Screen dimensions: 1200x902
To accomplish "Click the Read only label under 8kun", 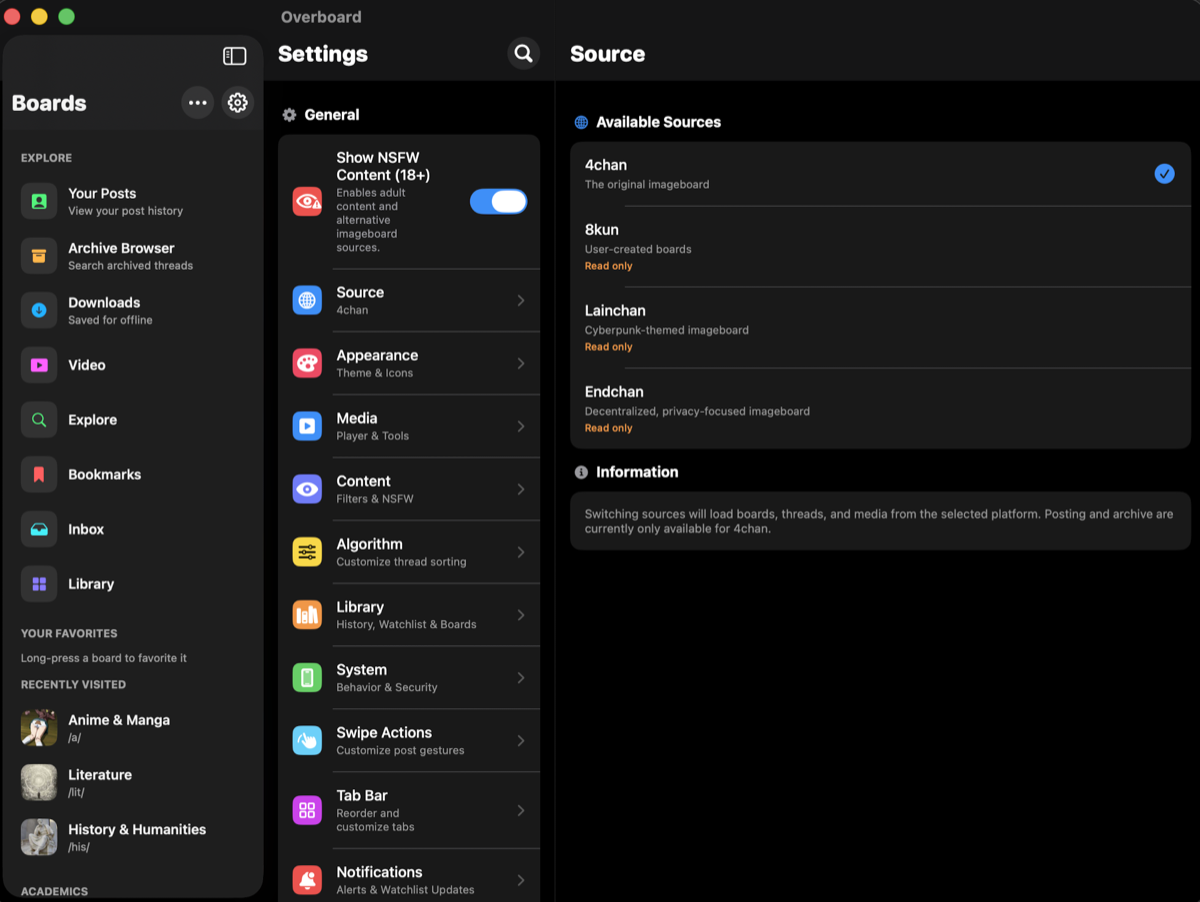I will [608, 265].
